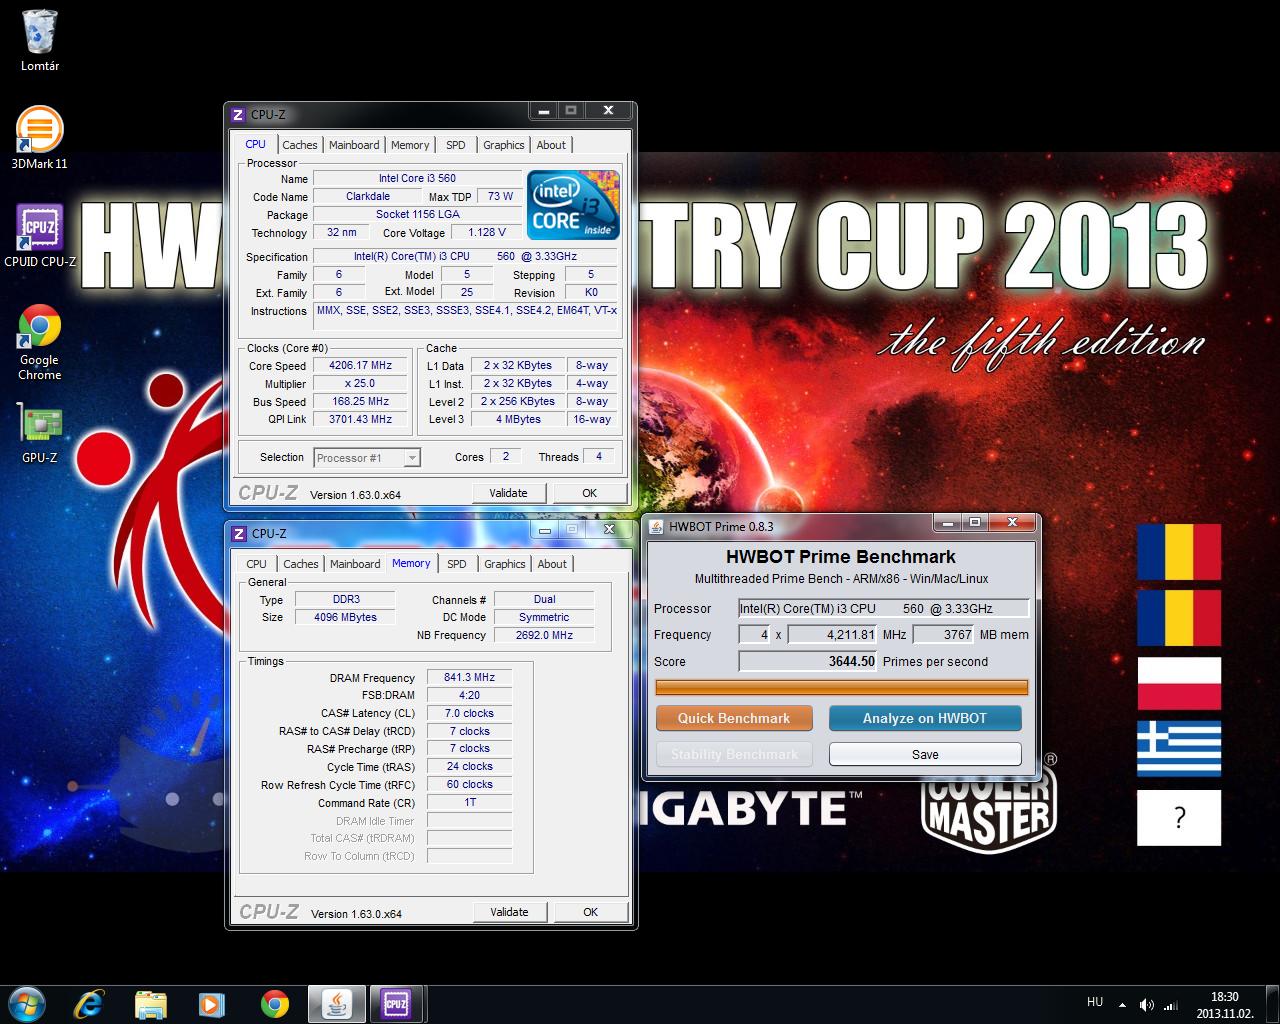Open the Processor #1 selection dropdown

point(367,458)
